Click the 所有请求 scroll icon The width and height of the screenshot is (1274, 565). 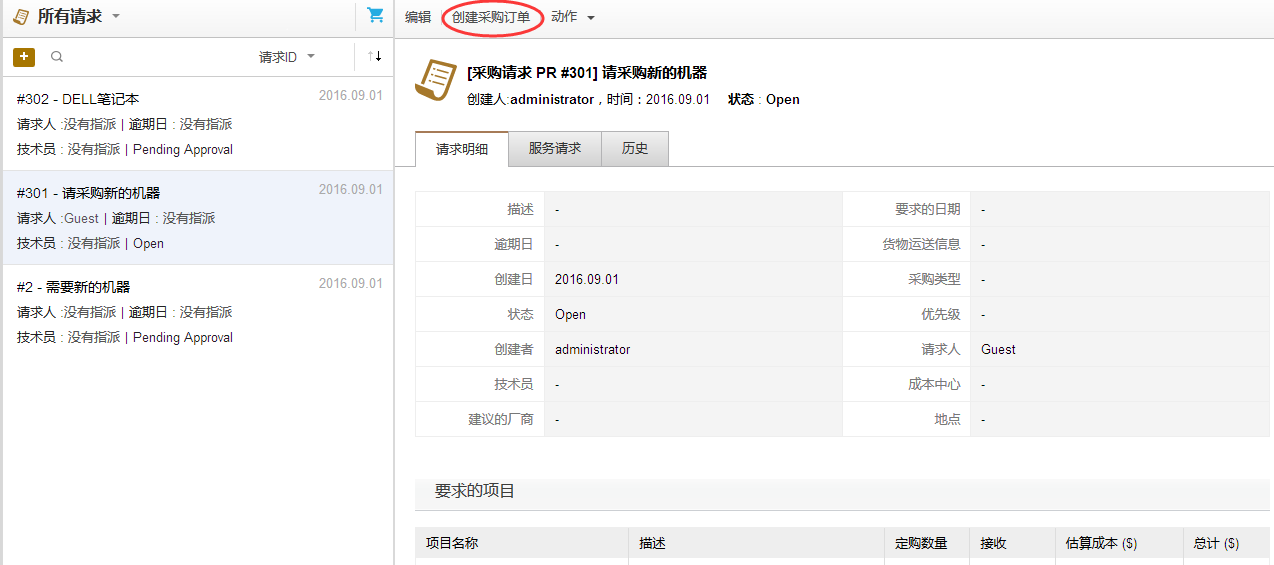click(x=20, y=17)
